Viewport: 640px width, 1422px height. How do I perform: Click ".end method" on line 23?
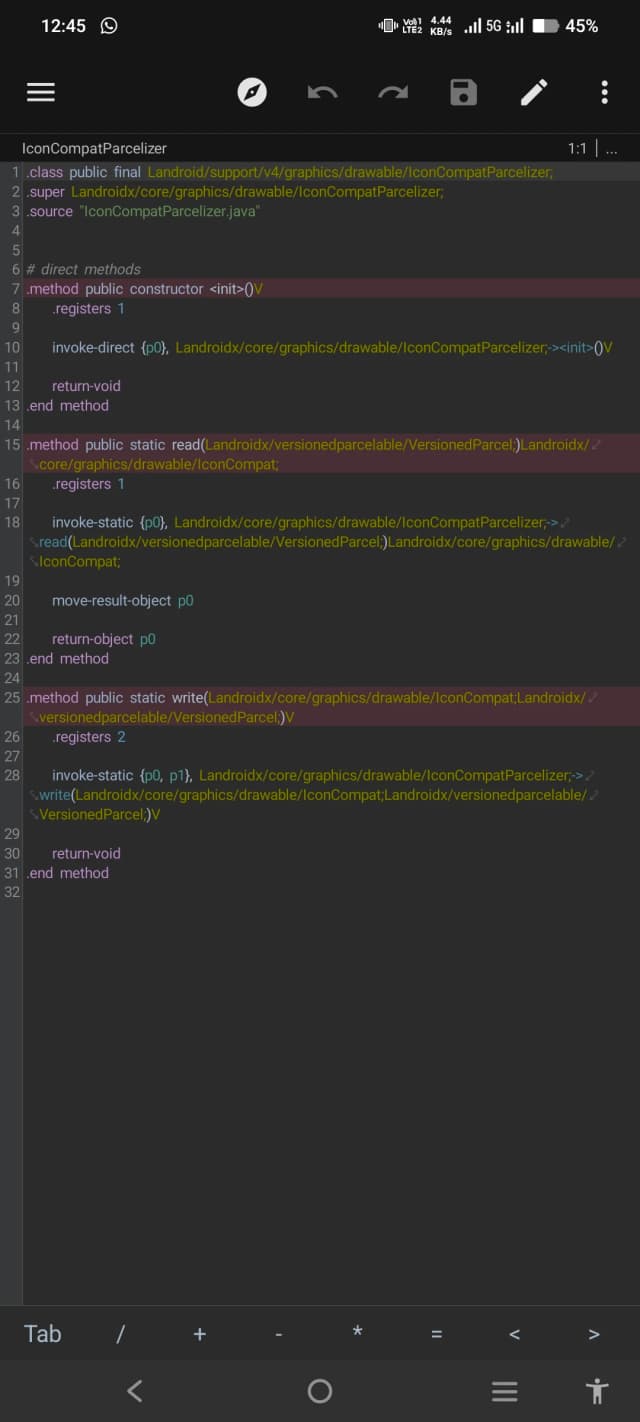coord(68,658)
